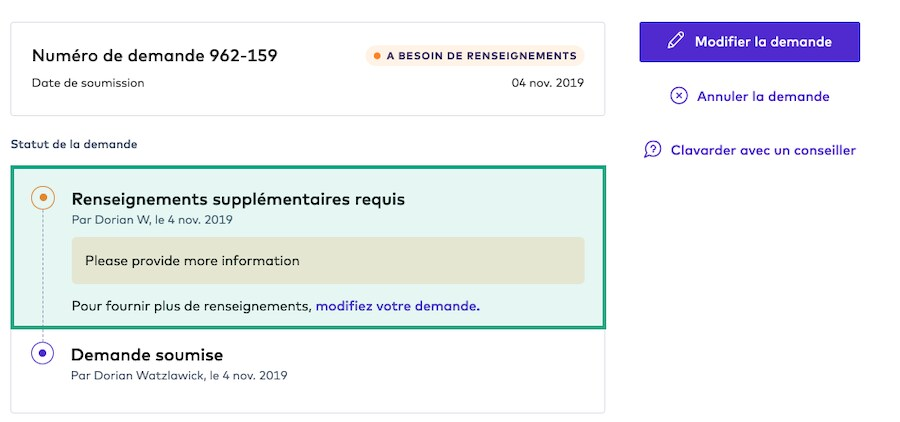This screenshot has width=900, height=422.
Task: Click the A besoin de renseignements badge
Action: coord(475,56)
